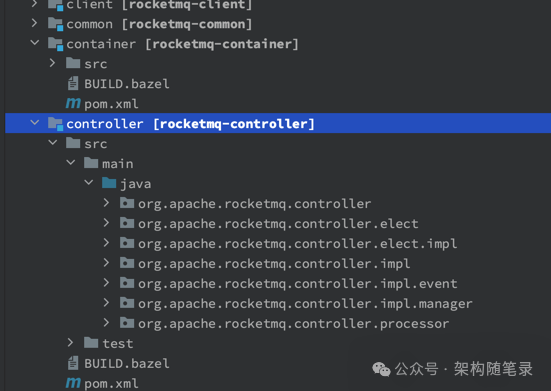Click the container BUILD.bazel file icon
Viewport: 551px width, 391px height.
73,84
